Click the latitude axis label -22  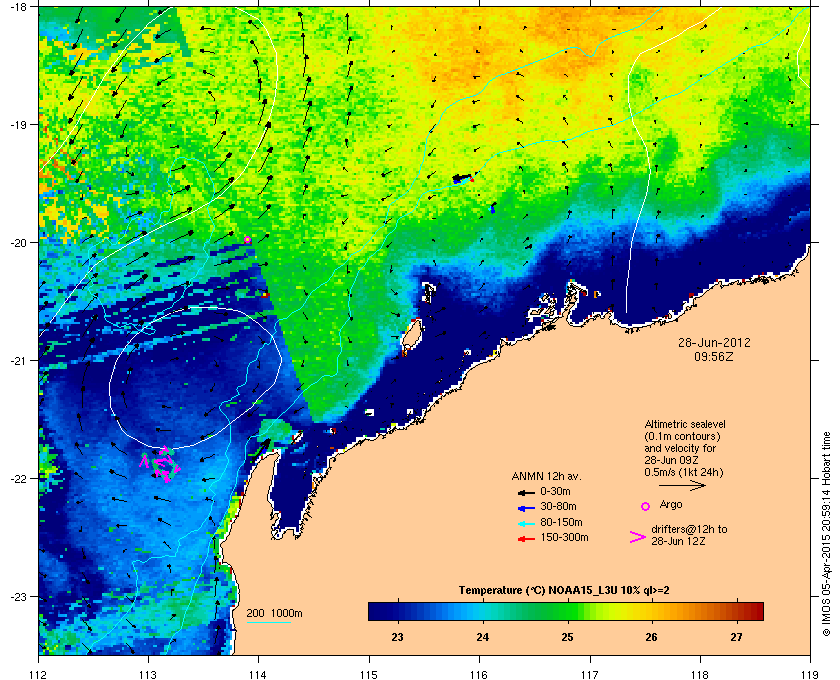(18, 479)
